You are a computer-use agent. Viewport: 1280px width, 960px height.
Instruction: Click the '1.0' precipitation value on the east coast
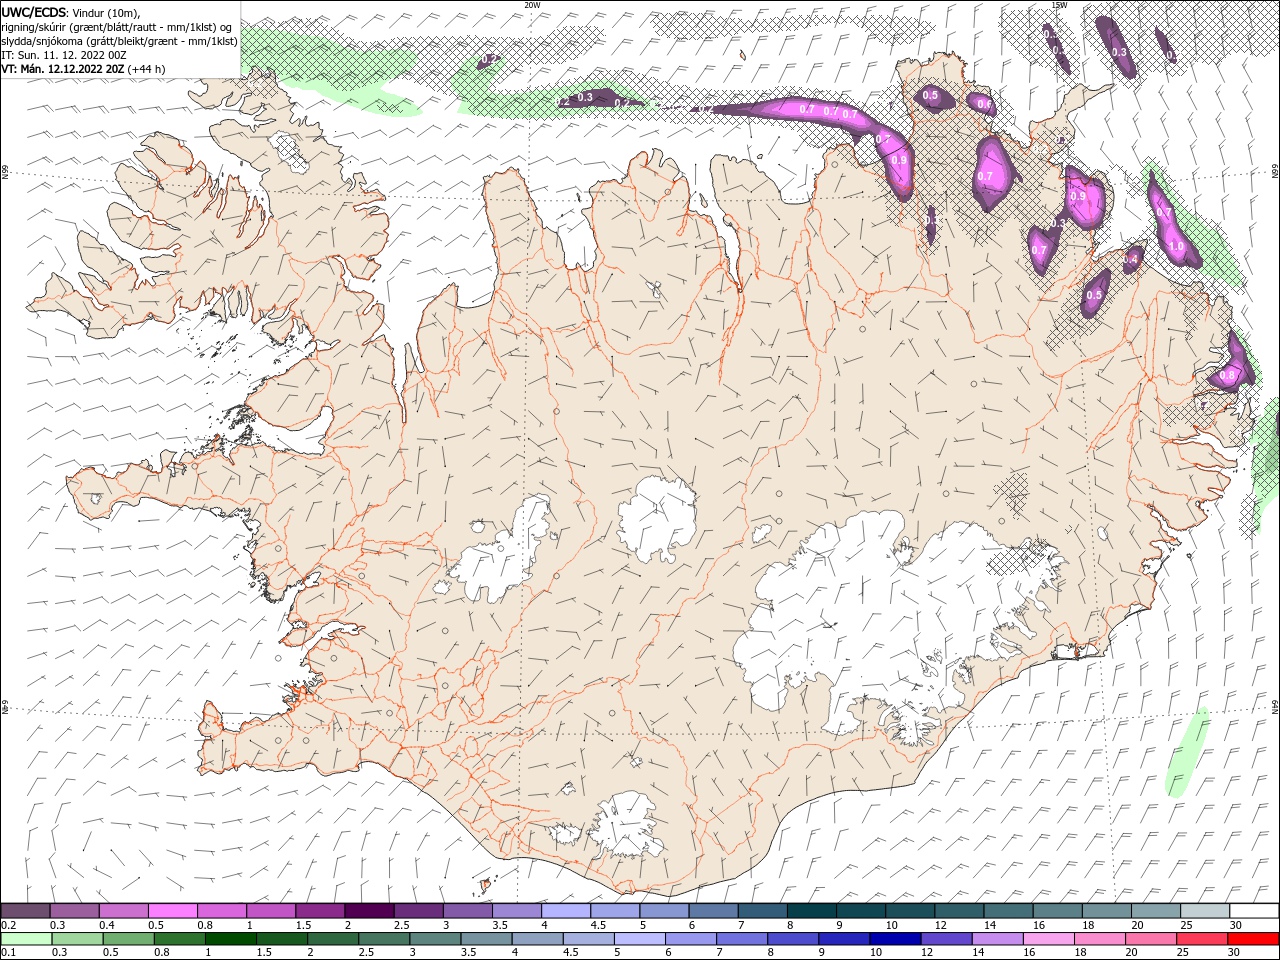[x=1176, y=246]
